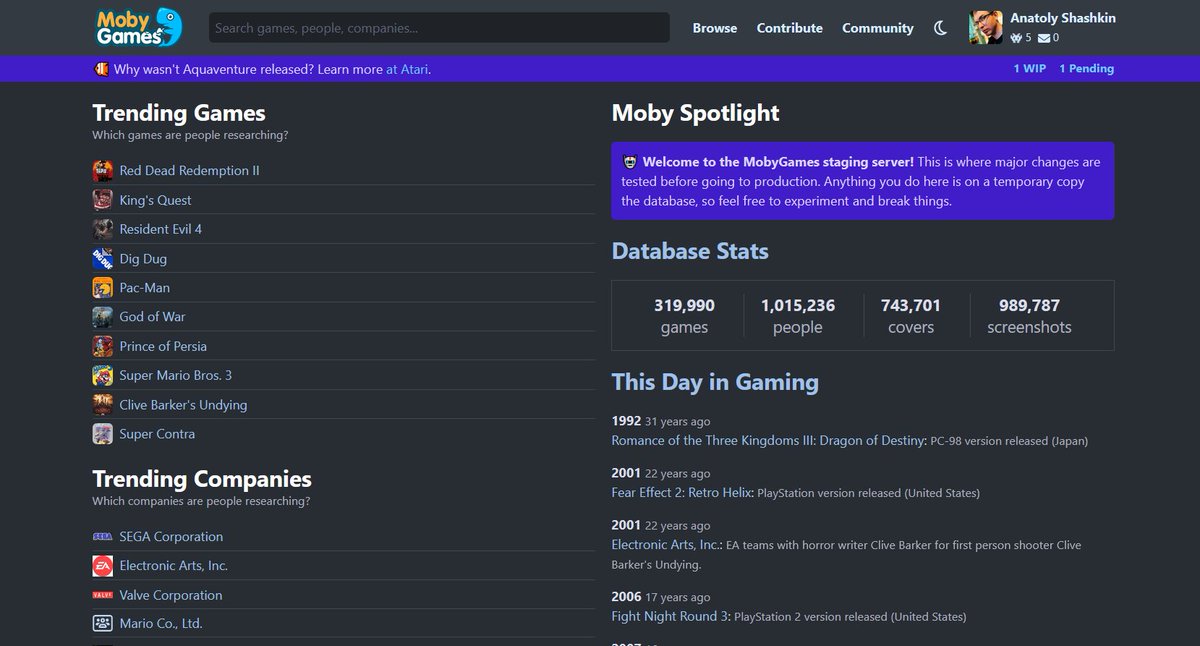Viewport: 1200px width, 646px height.
Task: Open the Mario Co., Ltd. link
Action: (x=161, y=624)
